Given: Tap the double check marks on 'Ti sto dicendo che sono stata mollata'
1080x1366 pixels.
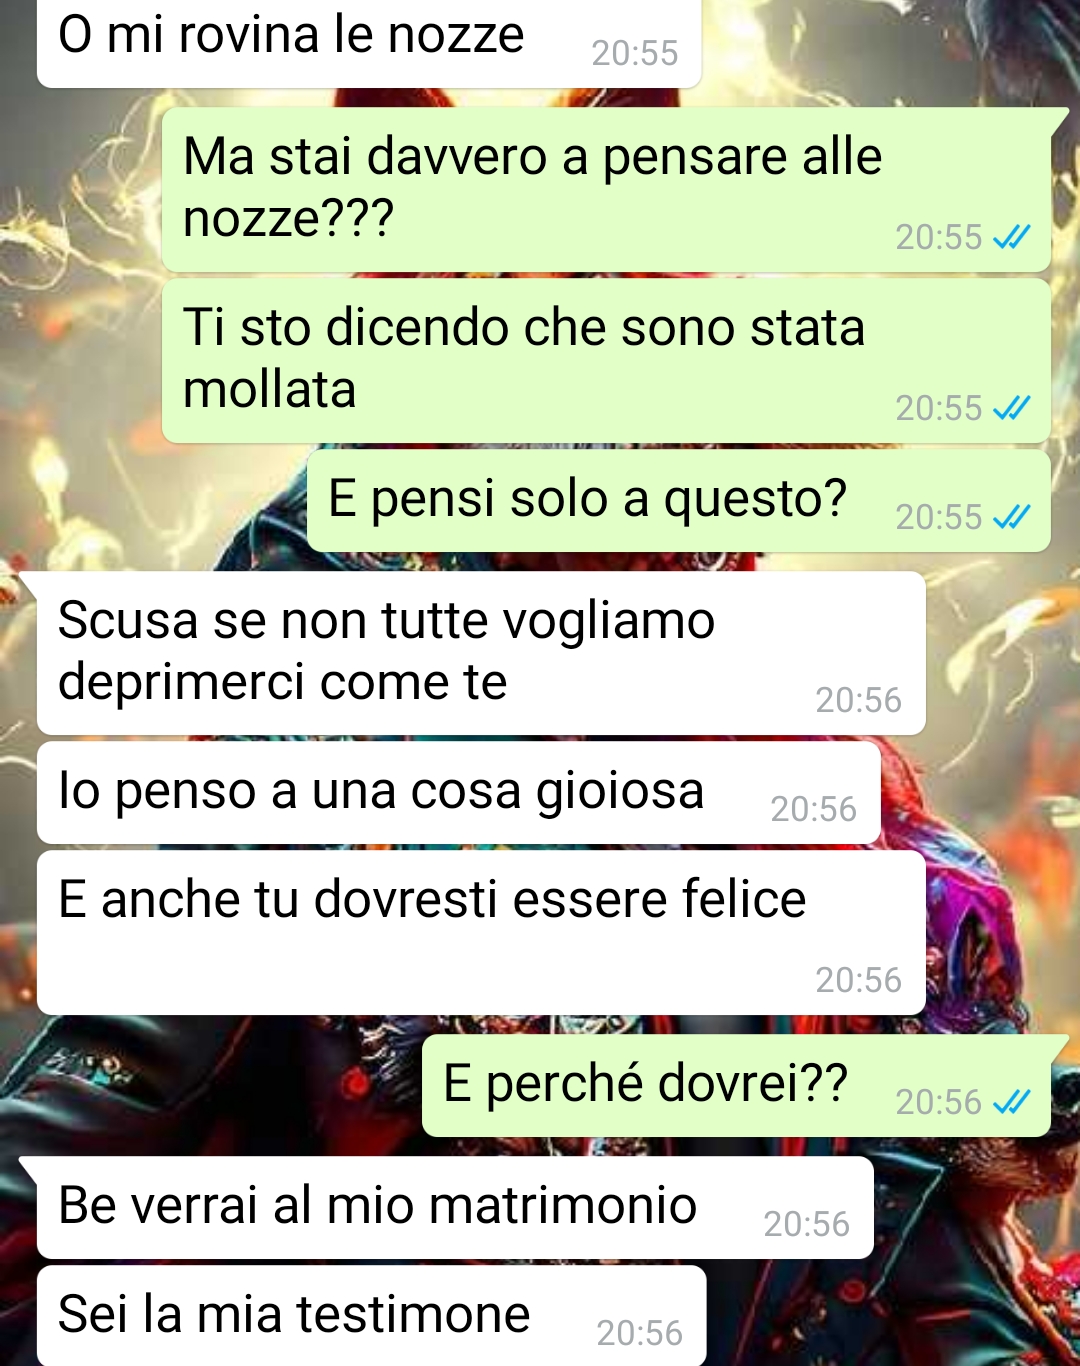Looking at the screenshot, I should [1012, 408].
